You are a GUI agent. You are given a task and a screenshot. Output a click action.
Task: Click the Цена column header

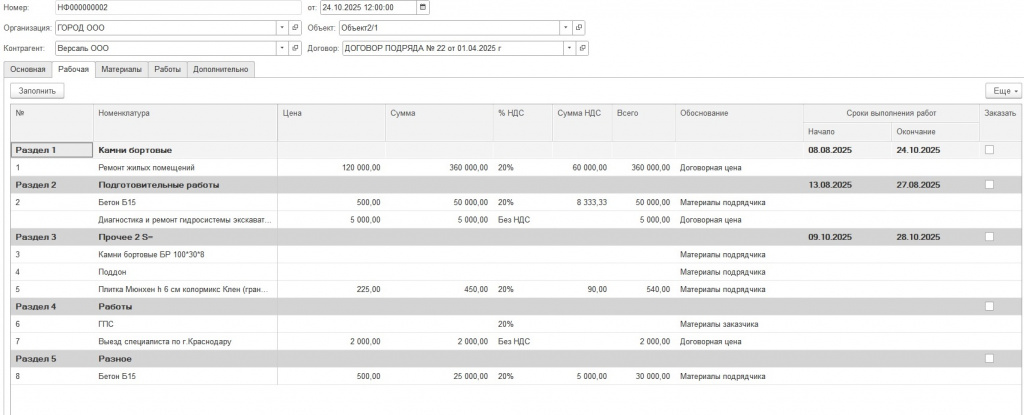click(332, 122)
